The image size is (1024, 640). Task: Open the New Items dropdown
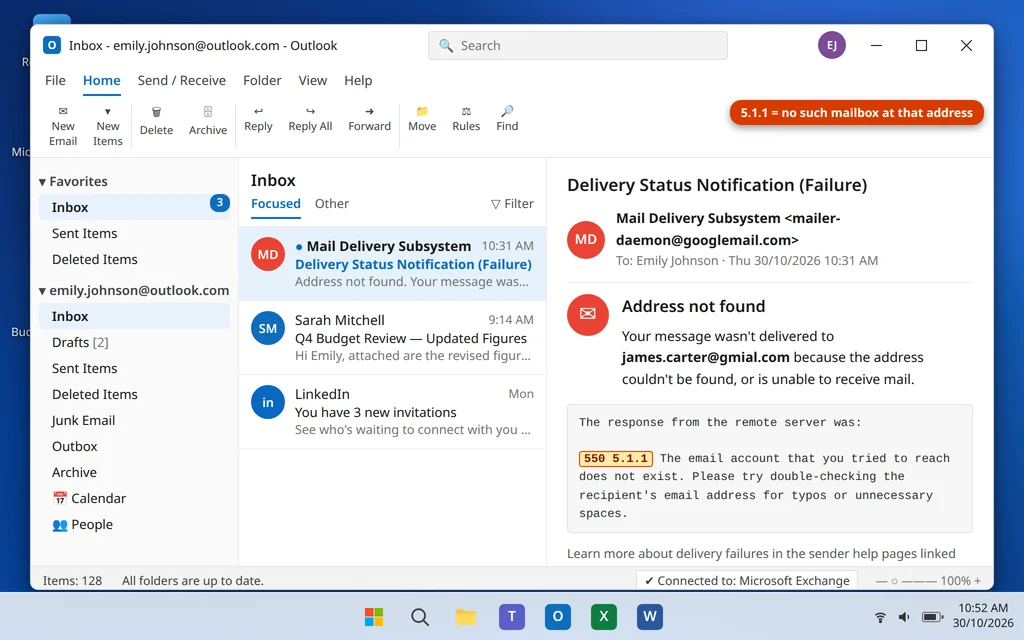[108, 125]
